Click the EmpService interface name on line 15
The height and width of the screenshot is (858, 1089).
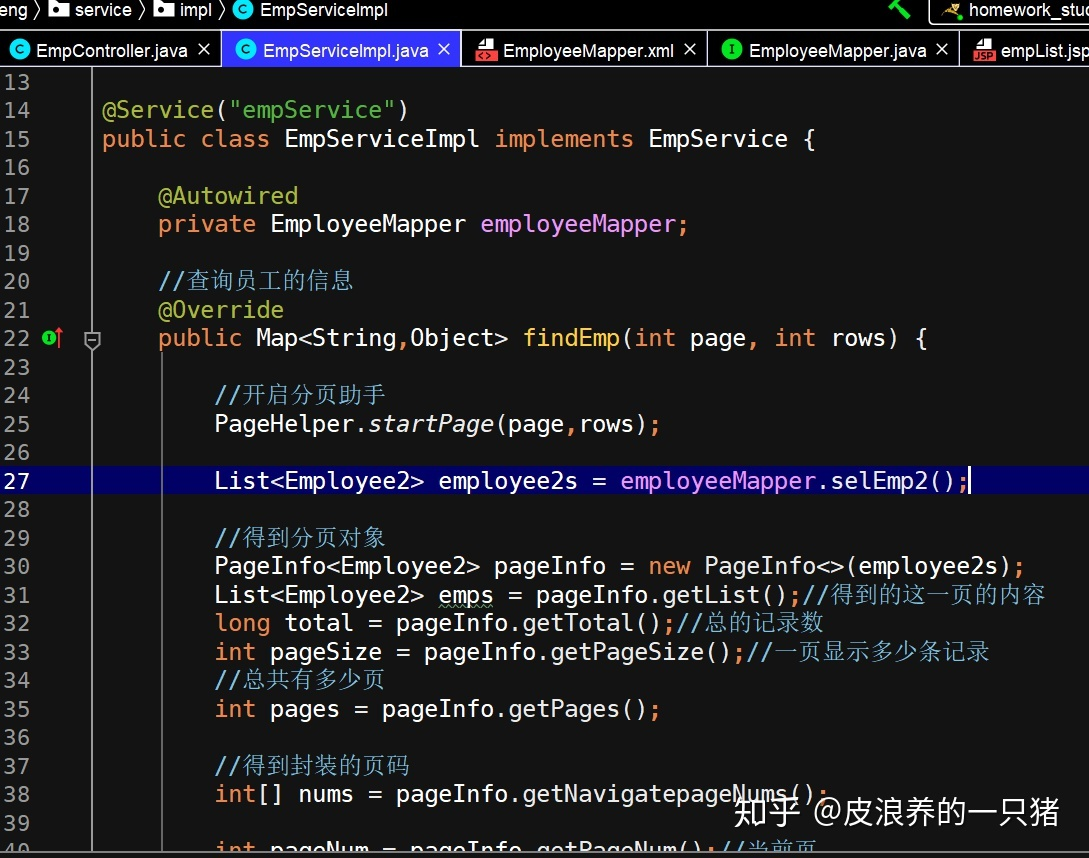[x=718, y=139]
